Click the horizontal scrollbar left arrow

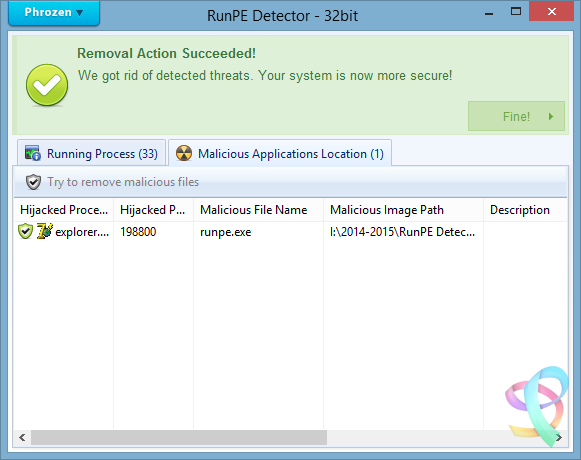pos(22,437)
